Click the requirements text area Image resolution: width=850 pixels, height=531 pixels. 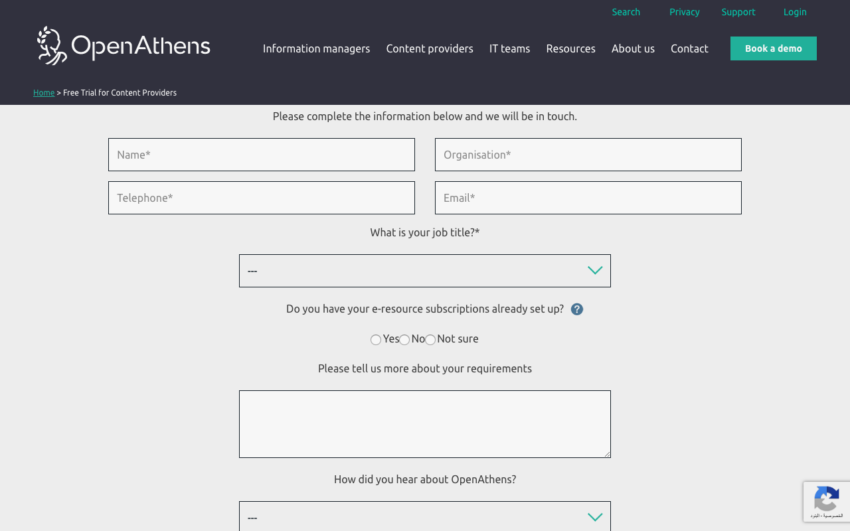pos(424,424)
